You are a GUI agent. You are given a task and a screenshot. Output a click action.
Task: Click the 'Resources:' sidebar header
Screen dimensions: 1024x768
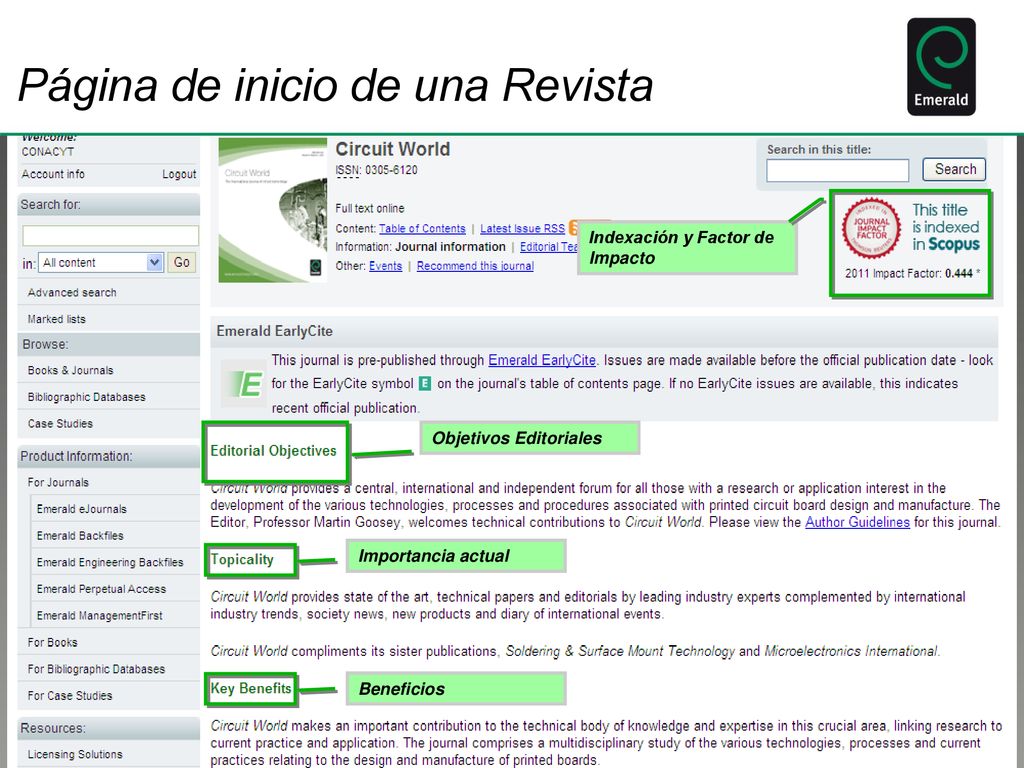pos(52,728)
